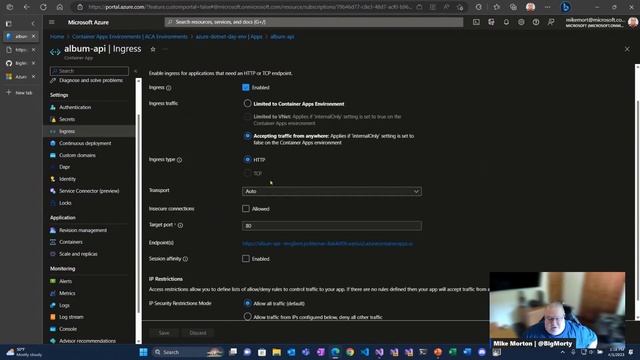
Task: Click the Locks icon in sidebar
Action: coord(53,203)
